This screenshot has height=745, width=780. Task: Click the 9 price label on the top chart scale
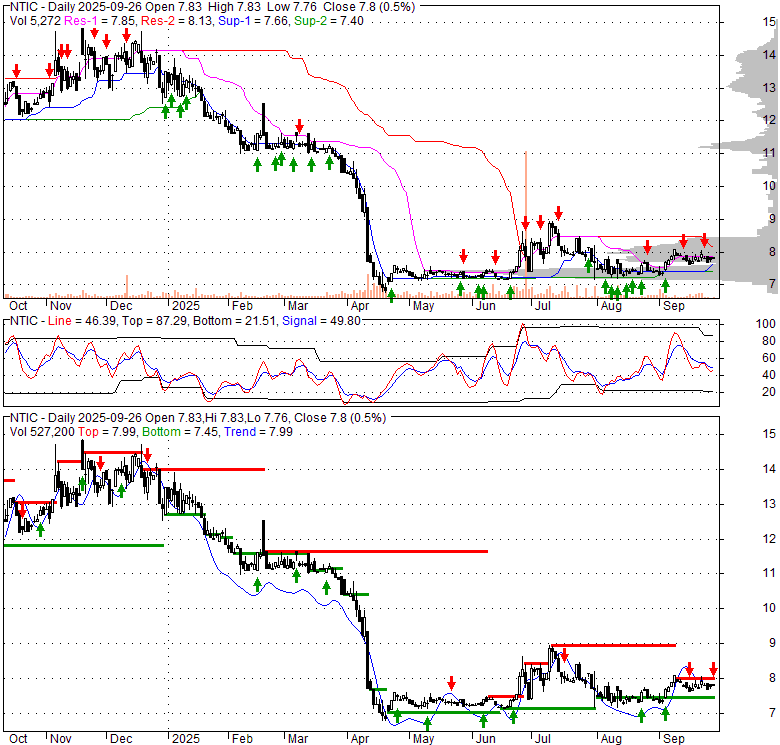[772, 219]
